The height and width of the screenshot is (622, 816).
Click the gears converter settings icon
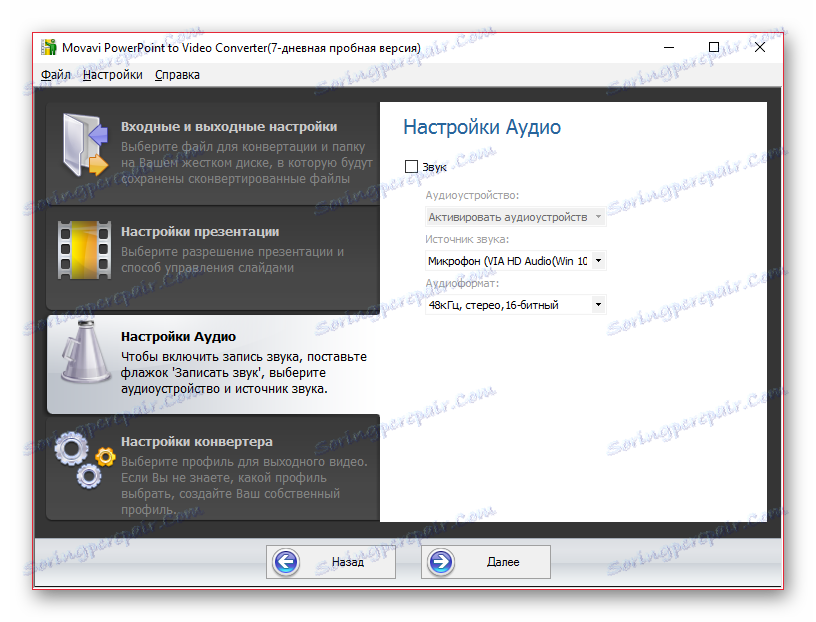[85, 460]
